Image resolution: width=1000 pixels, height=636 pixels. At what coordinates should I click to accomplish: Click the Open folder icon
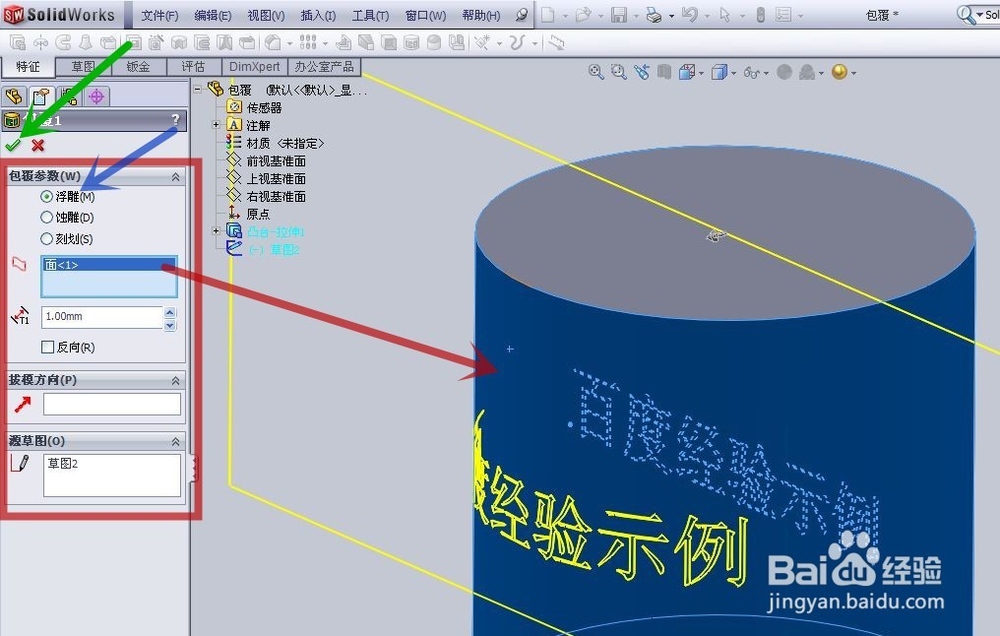pos(583,15)
